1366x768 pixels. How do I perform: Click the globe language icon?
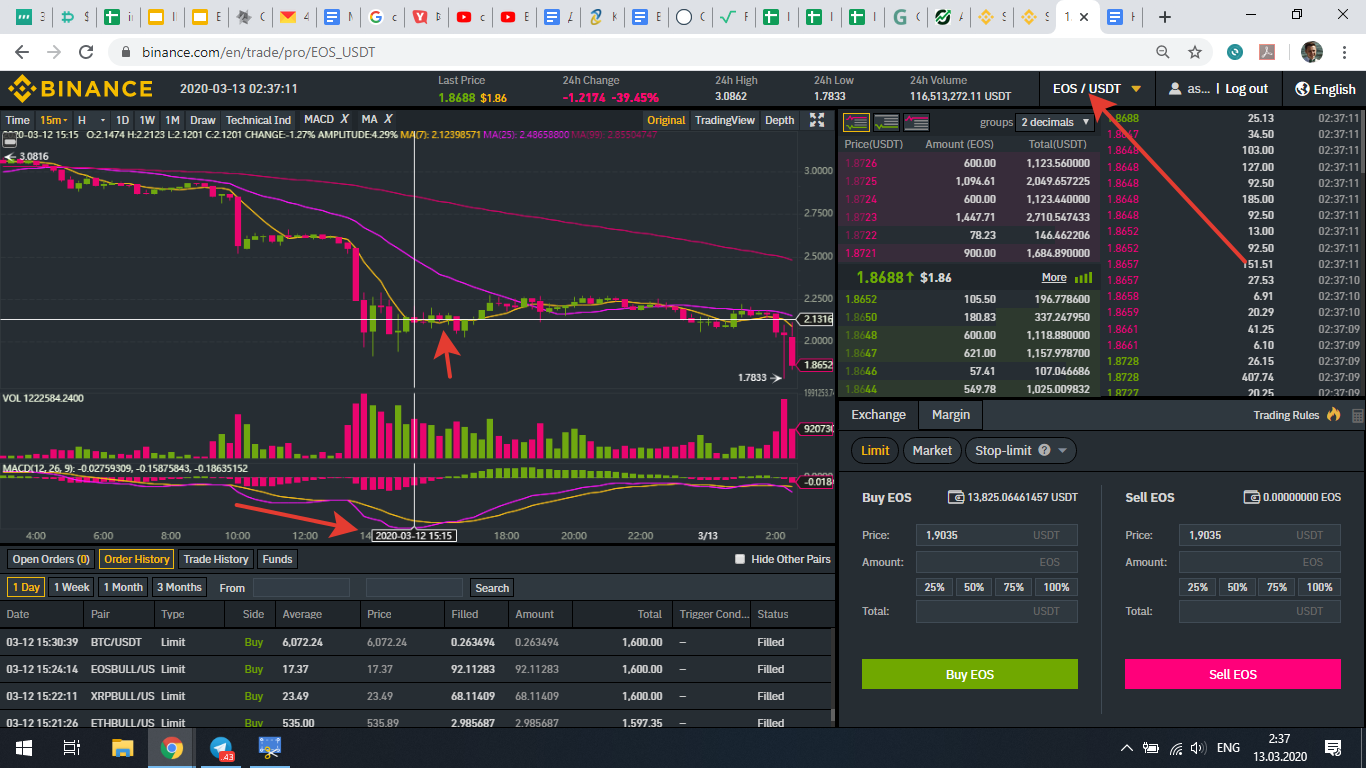[1302, 89]
